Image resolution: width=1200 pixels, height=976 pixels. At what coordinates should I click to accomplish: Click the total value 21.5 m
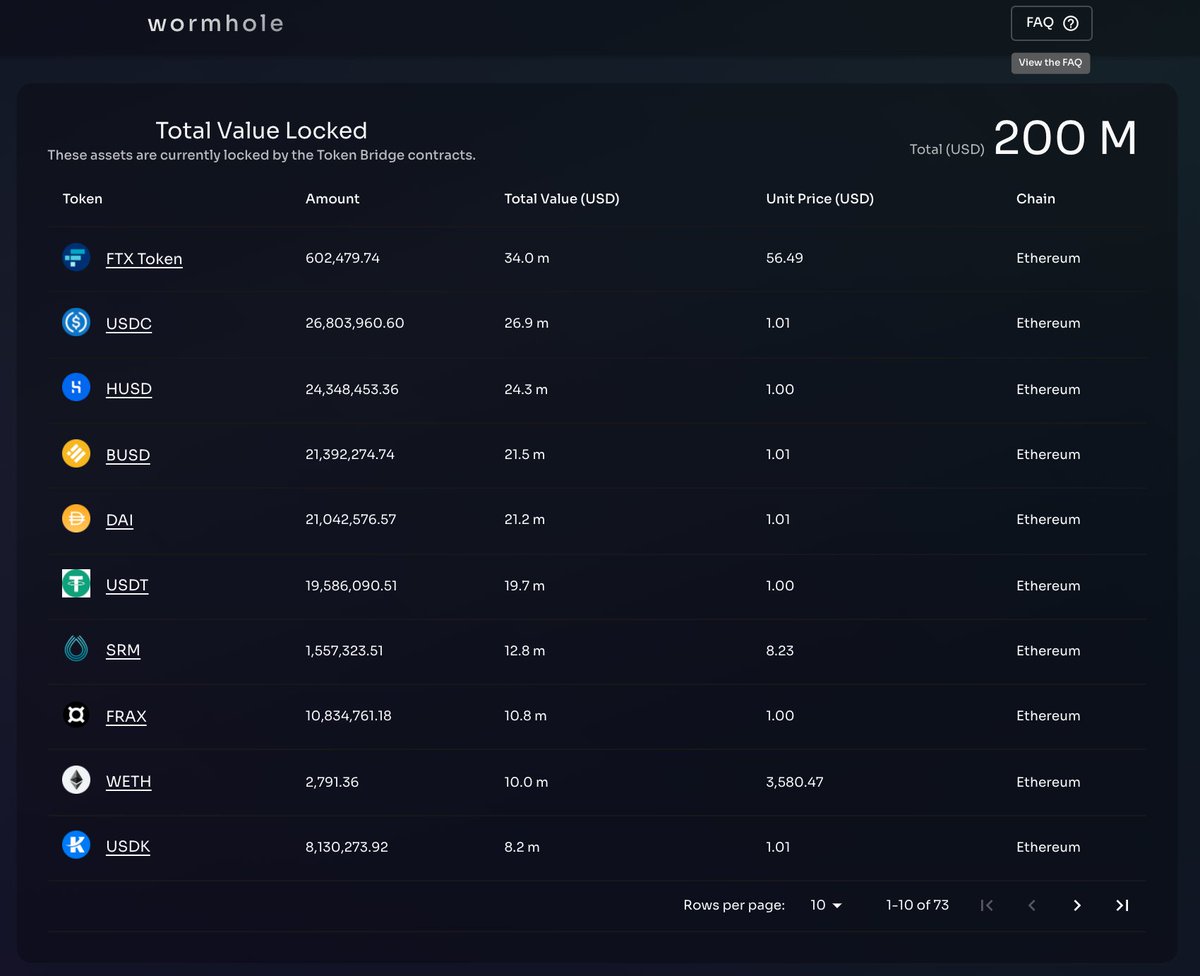[x=525, y=454]
